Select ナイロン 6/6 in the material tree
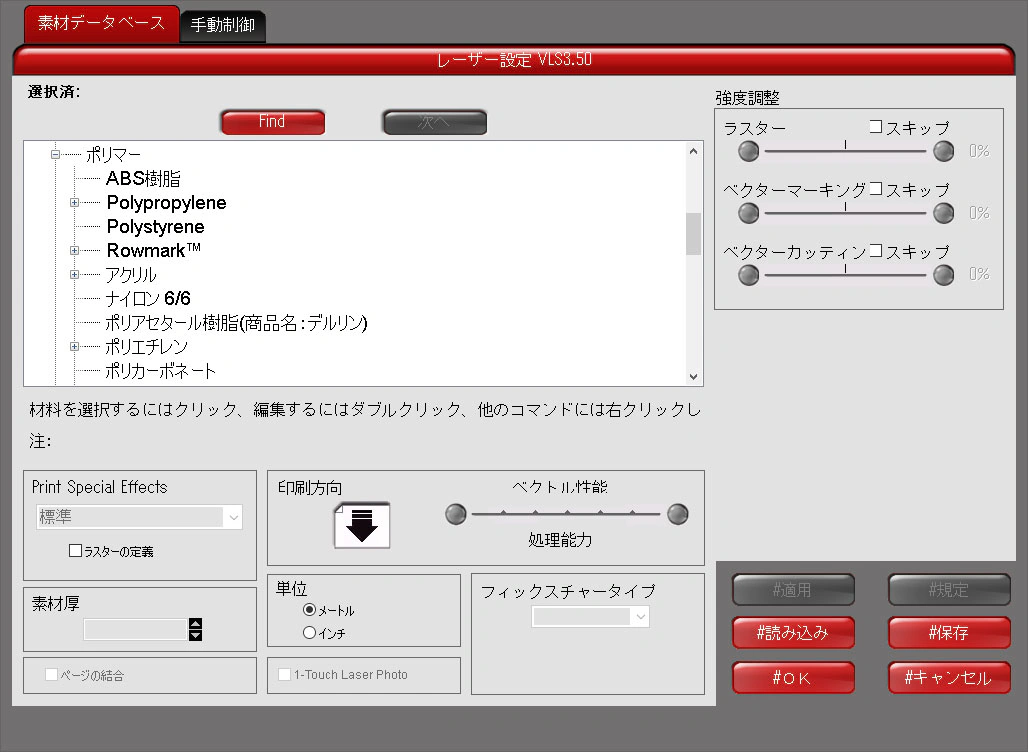Viewport: 1028px width, 752px height. 148,299
